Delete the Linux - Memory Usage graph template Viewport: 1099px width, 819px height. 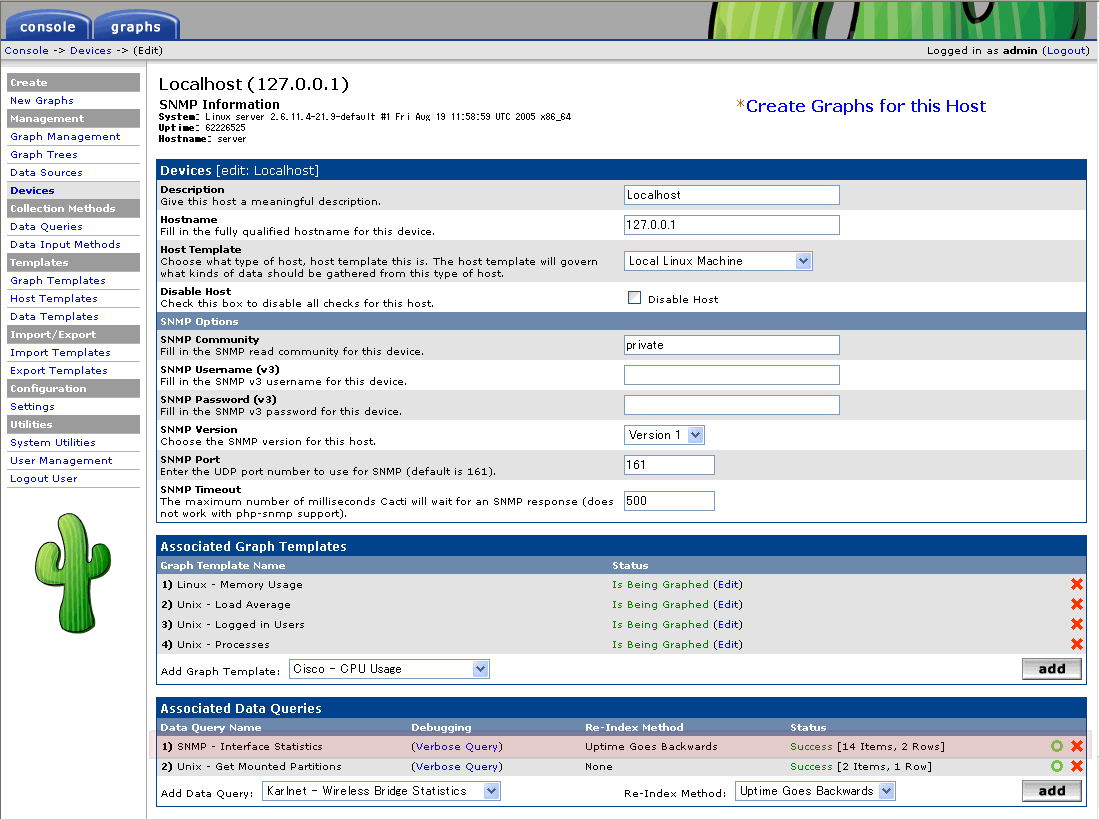(x=1077, y=585)
